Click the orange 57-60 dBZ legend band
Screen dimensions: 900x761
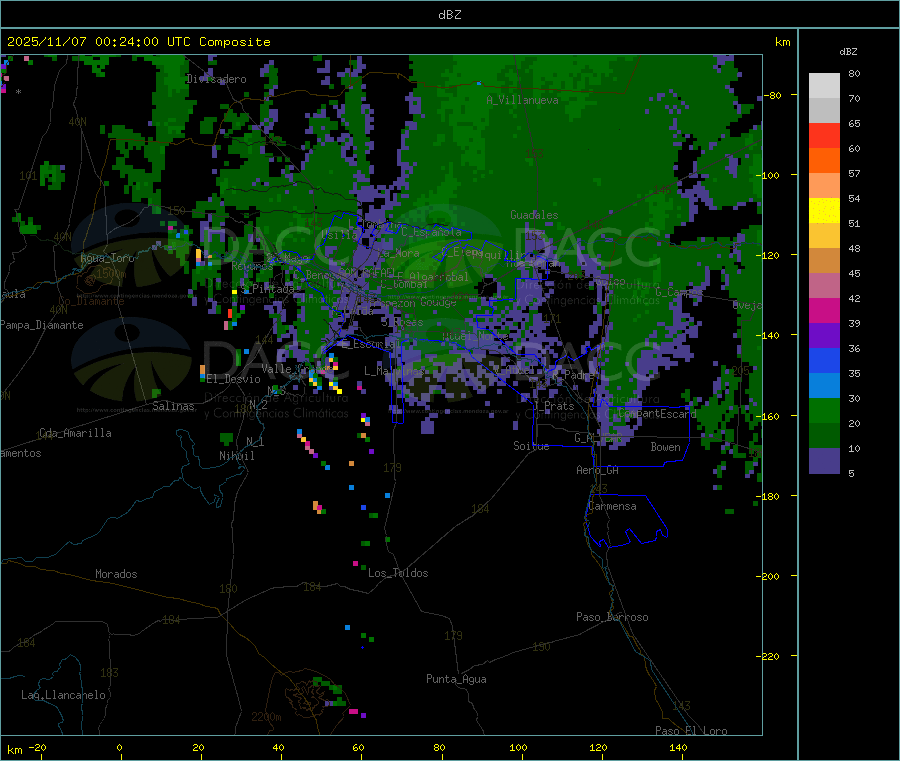824,161
